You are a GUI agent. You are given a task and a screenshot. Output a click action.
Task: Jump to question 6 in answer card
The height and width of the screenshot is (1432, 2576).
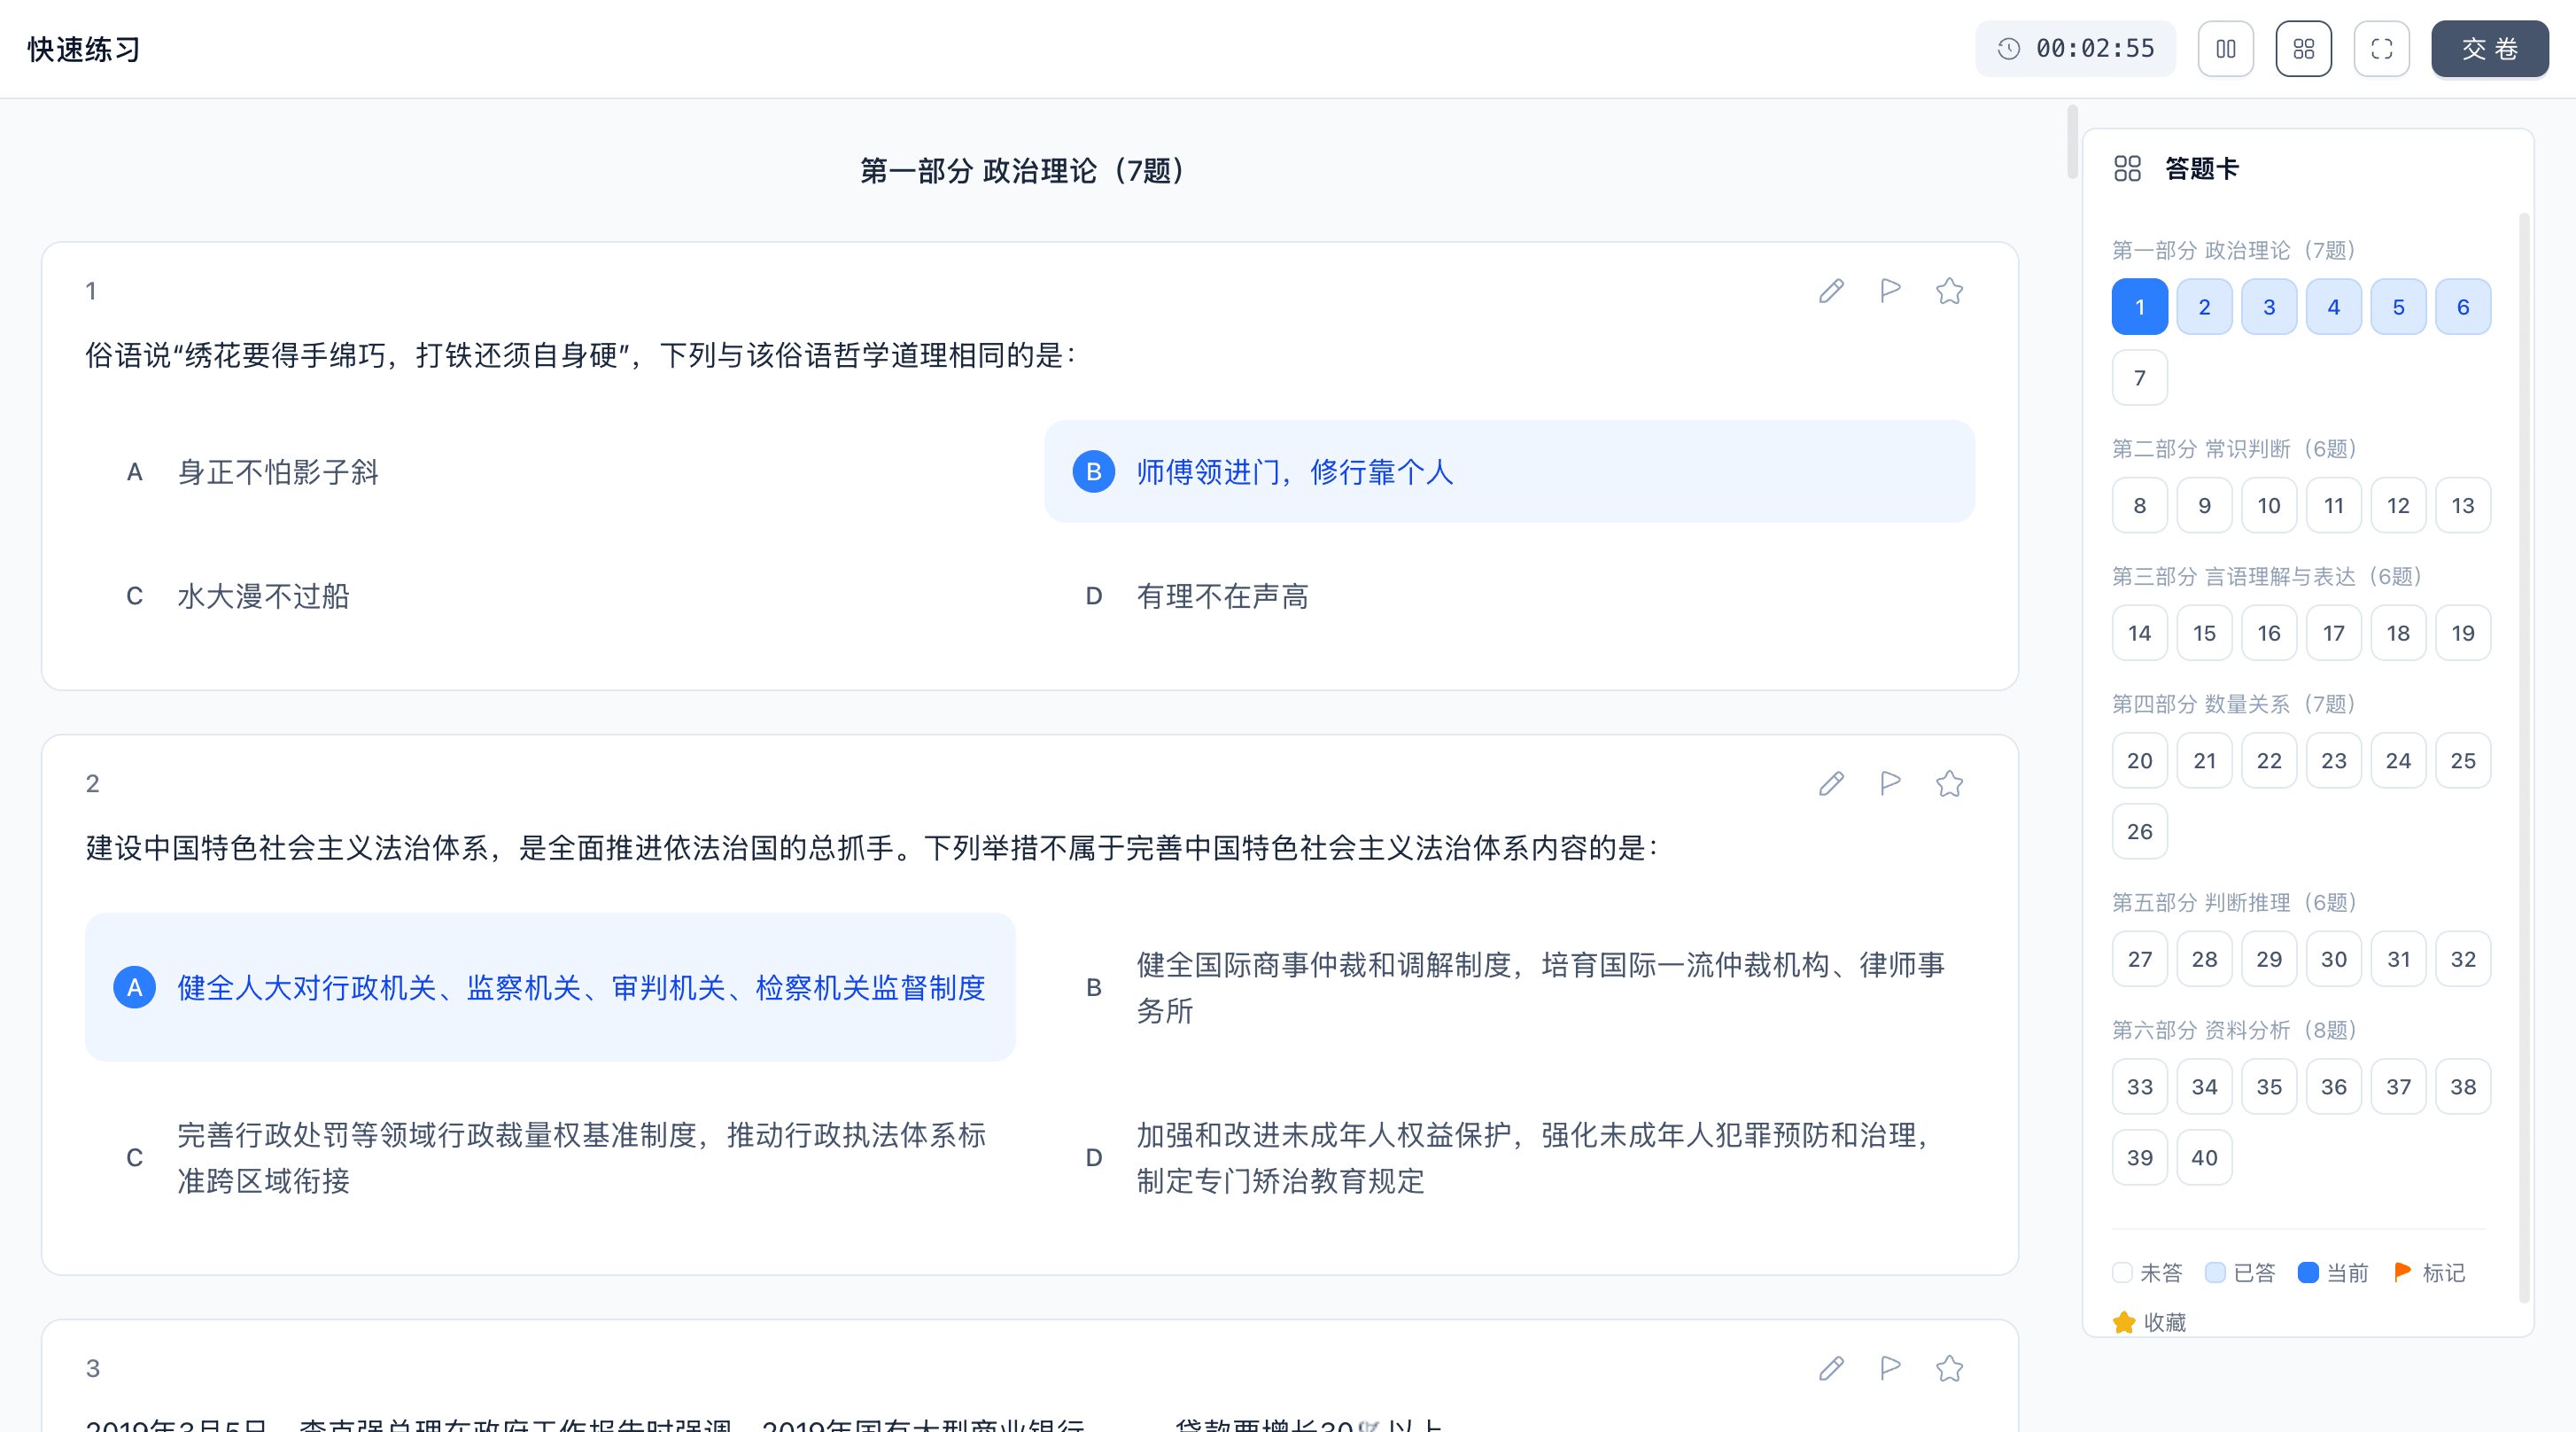pyautogui.click(x=2463, y=307)
